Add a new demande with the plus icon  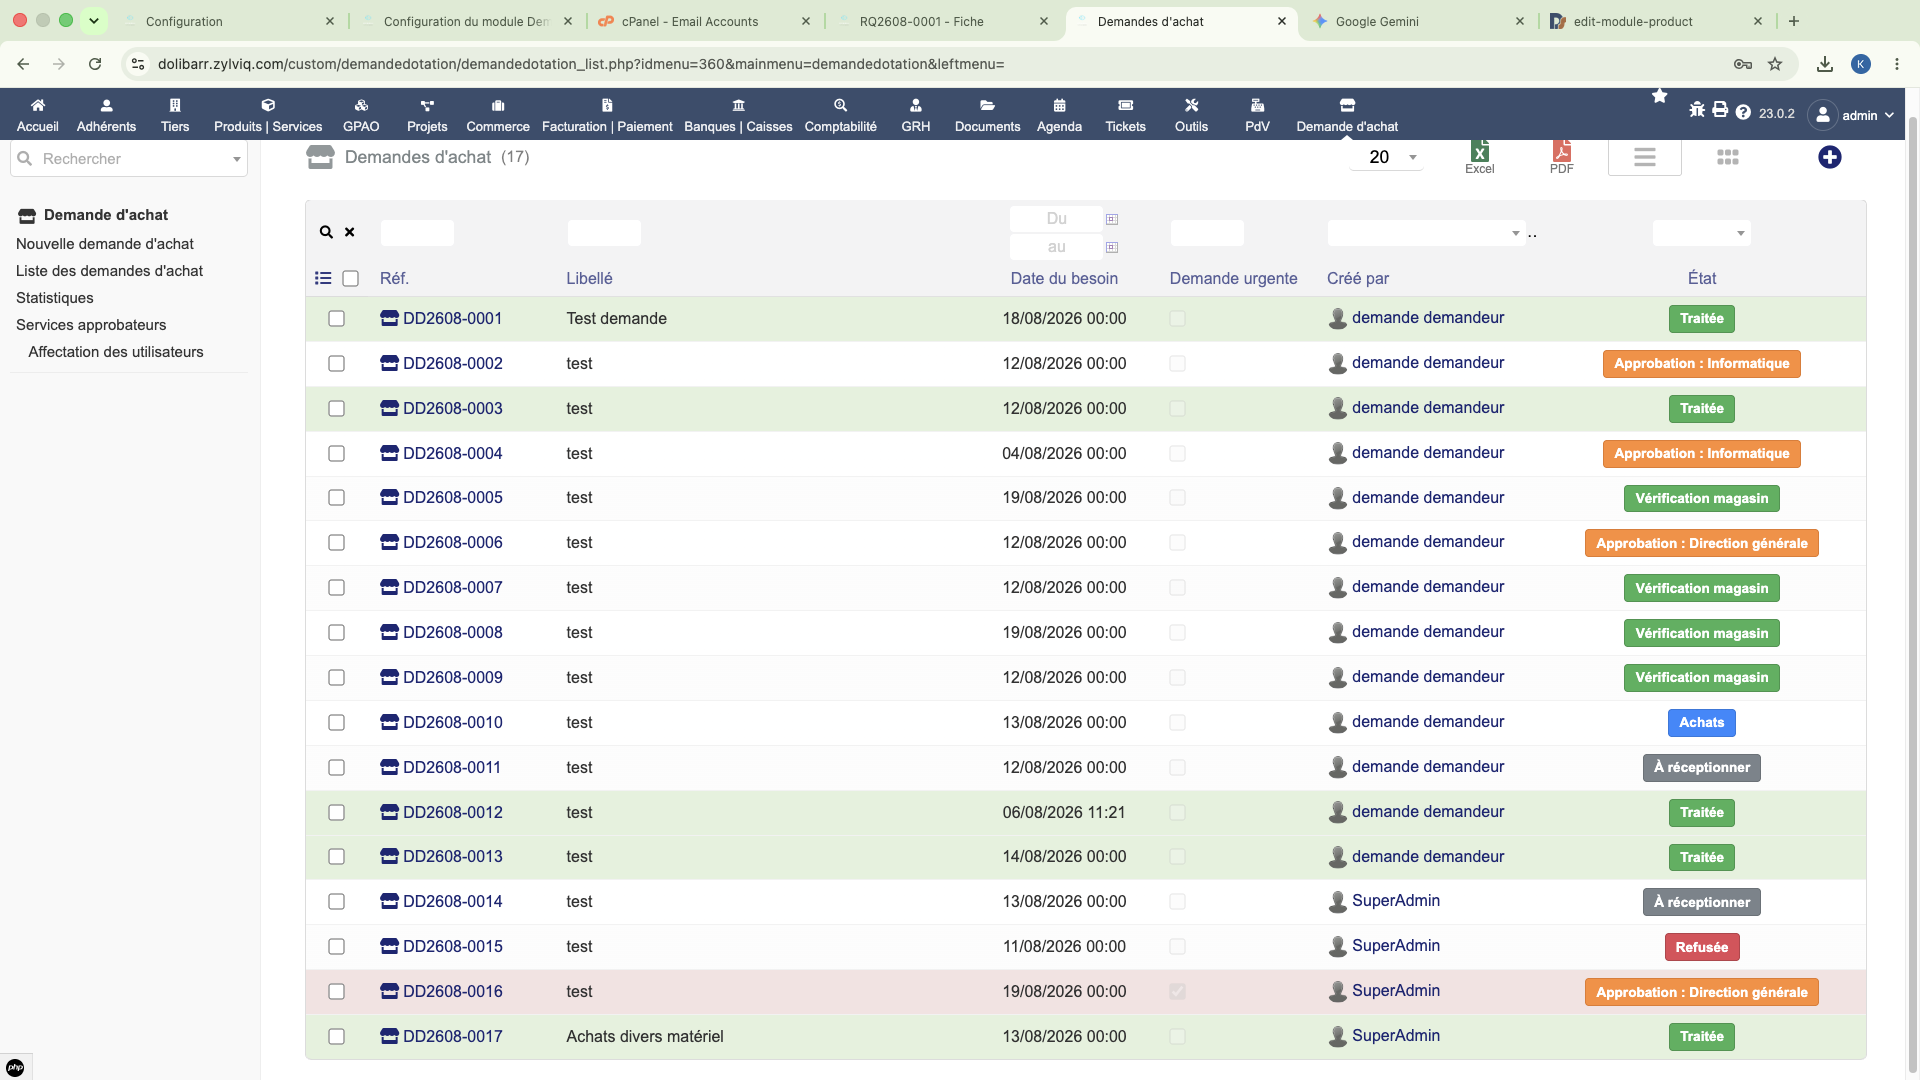[1829, 157]
